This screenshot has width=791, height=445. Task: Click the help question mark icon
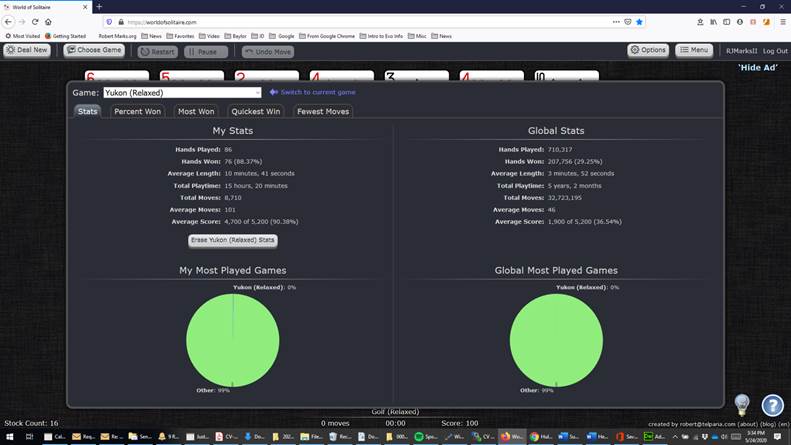[x=772, y=405]
